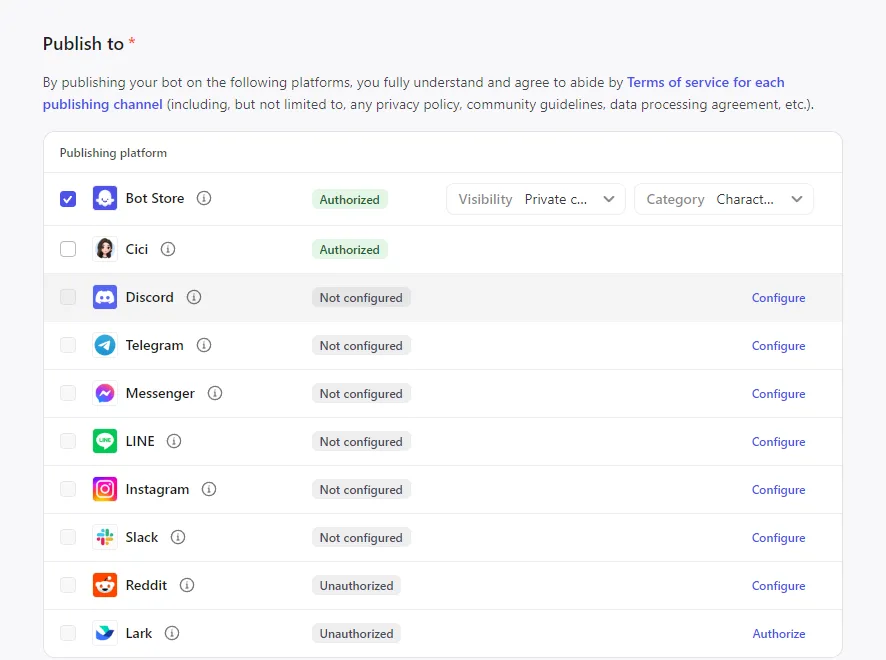Click the Reddit logo icon
886x660 pixels.
[x=105, y=585]
